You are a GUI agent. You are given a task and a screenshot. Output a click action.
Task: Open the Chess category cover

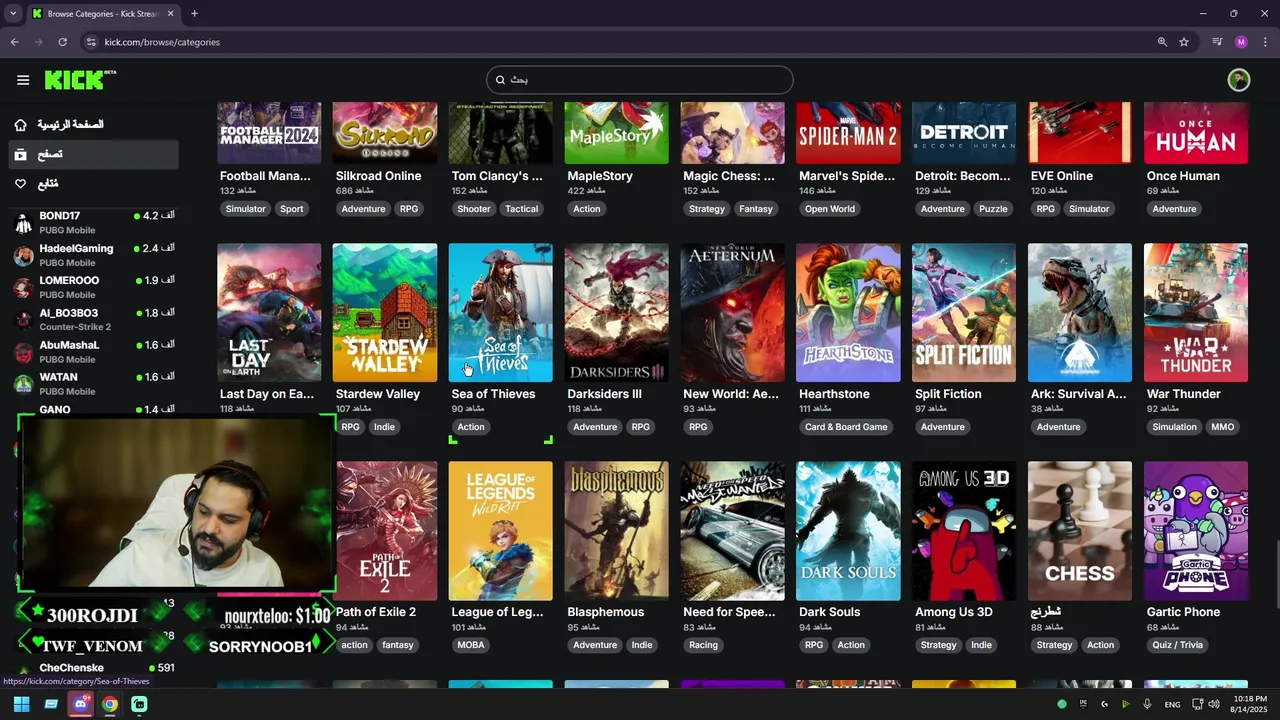coord(1080,531)
